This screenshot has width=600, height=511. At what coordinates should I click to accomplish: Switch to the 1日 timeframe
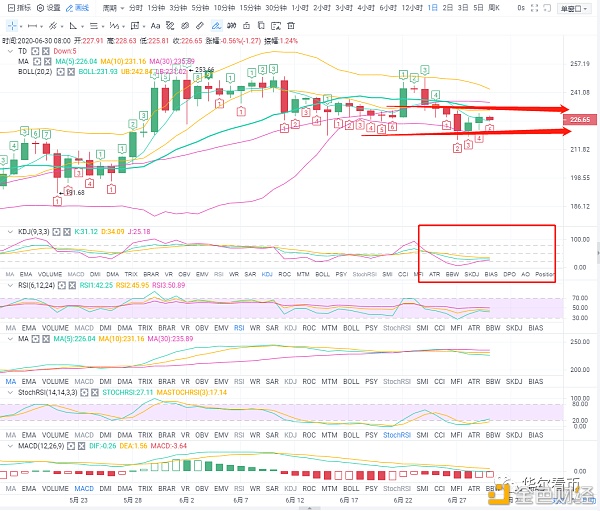tap(432, 8)
